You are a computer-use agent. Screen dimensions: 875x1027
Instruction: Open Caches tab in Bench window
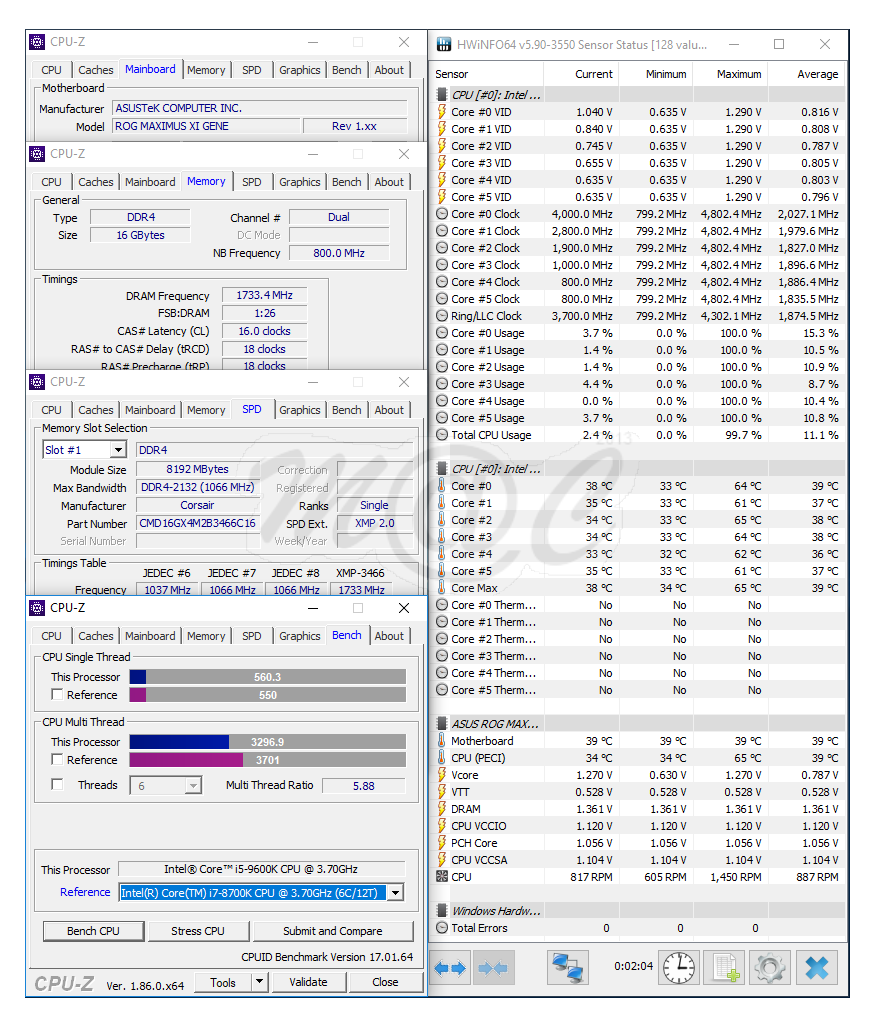click(96, 635)
